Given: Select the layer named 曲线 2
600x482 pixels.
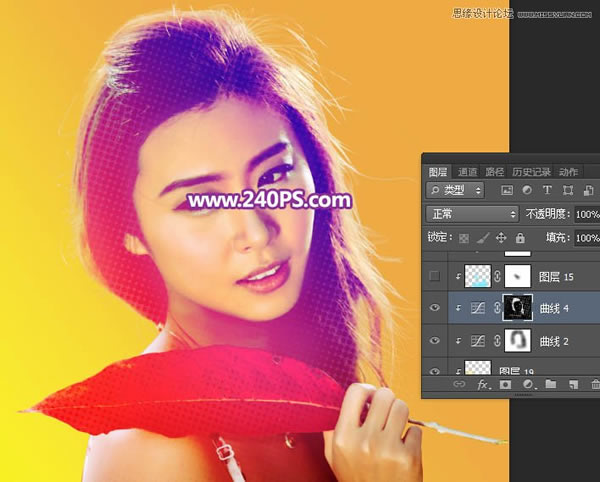Looking at the screenshot, I should (x=554, y=341).
